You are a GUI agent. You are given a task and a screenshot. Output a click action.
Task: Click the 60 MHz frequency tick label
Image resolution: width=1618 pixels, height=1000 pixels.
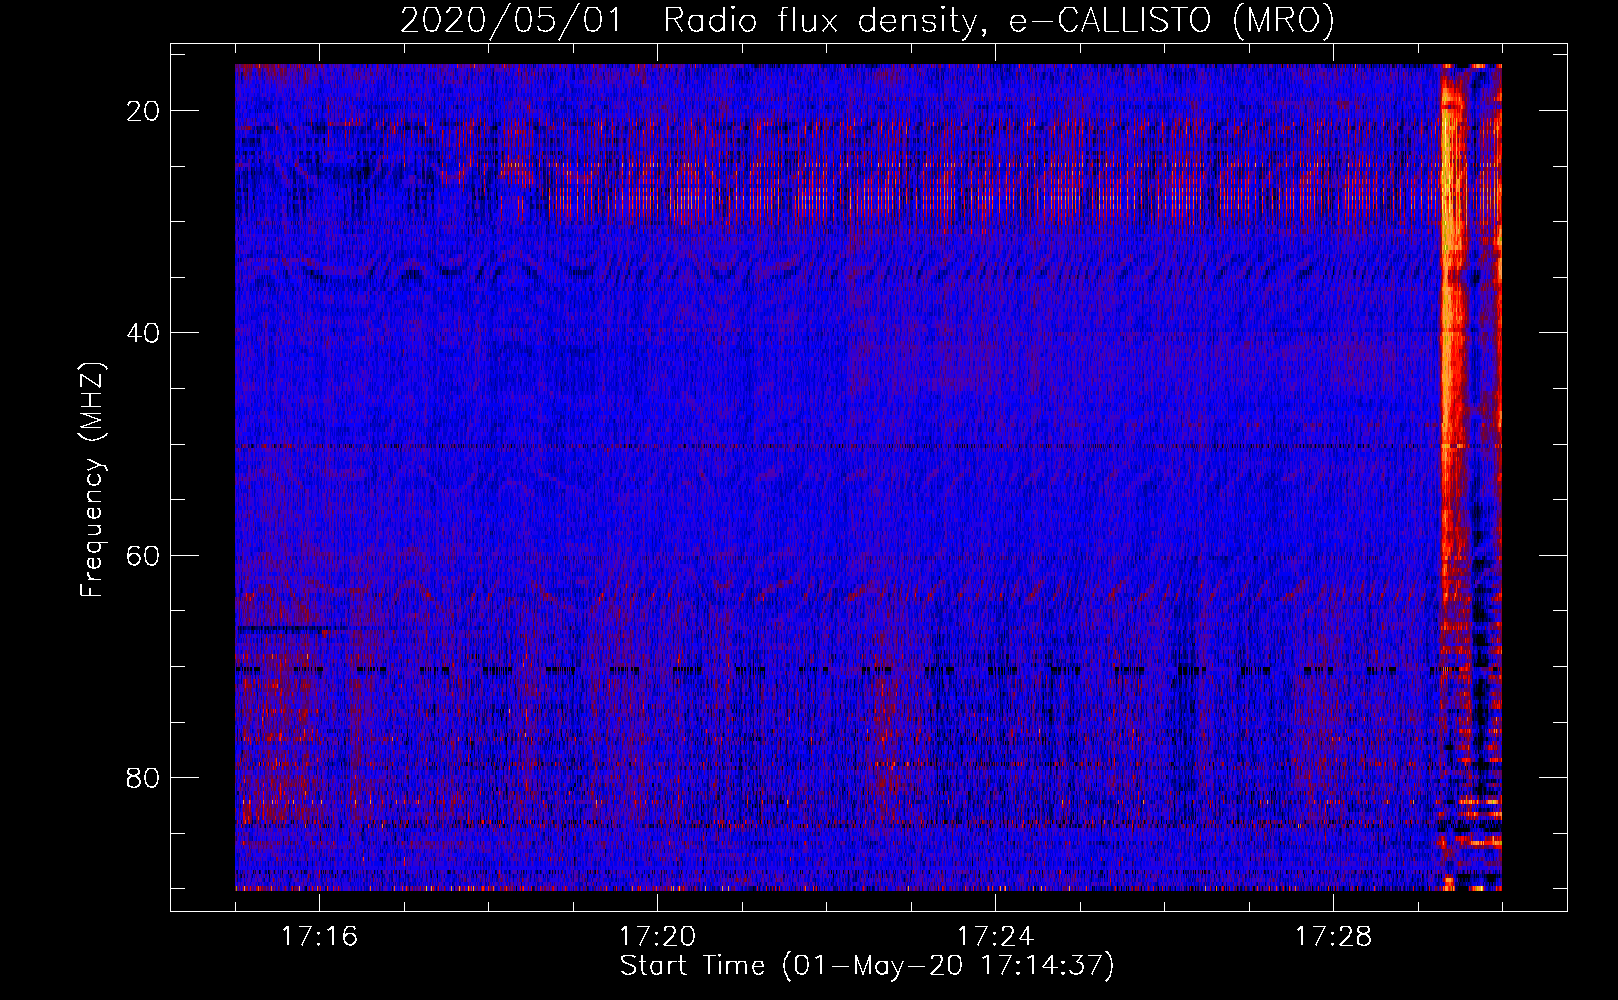(143, 555)
